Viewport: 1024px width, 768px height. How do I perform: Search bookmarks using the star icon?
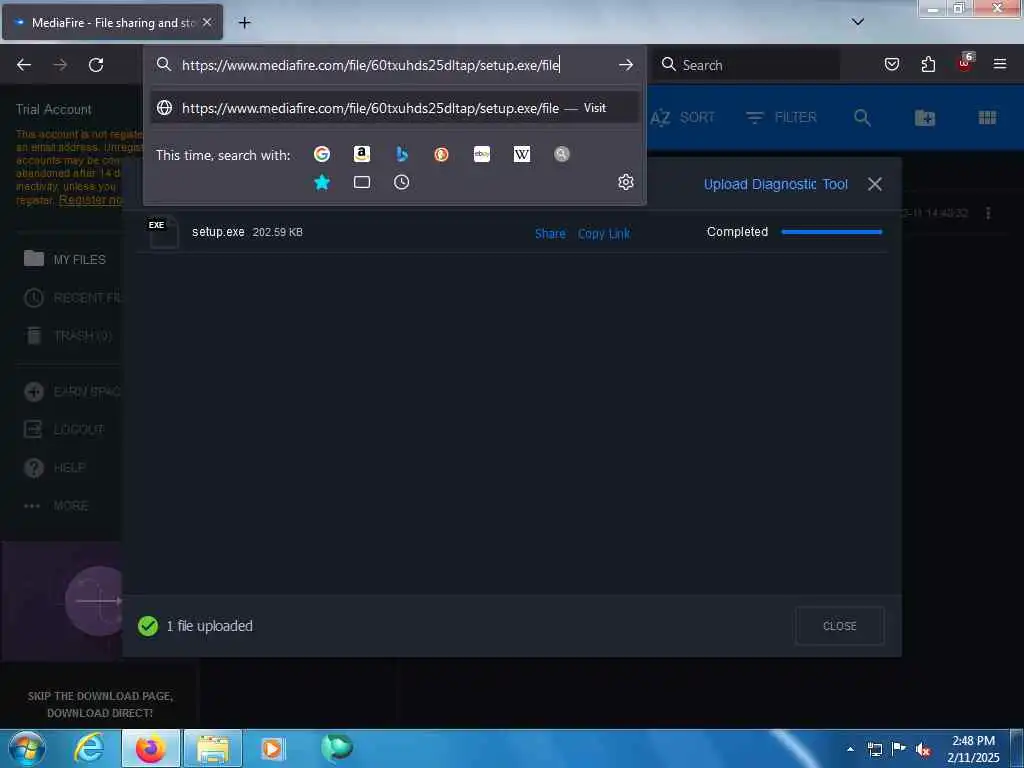pyautogui.click(x=321, y=182)
